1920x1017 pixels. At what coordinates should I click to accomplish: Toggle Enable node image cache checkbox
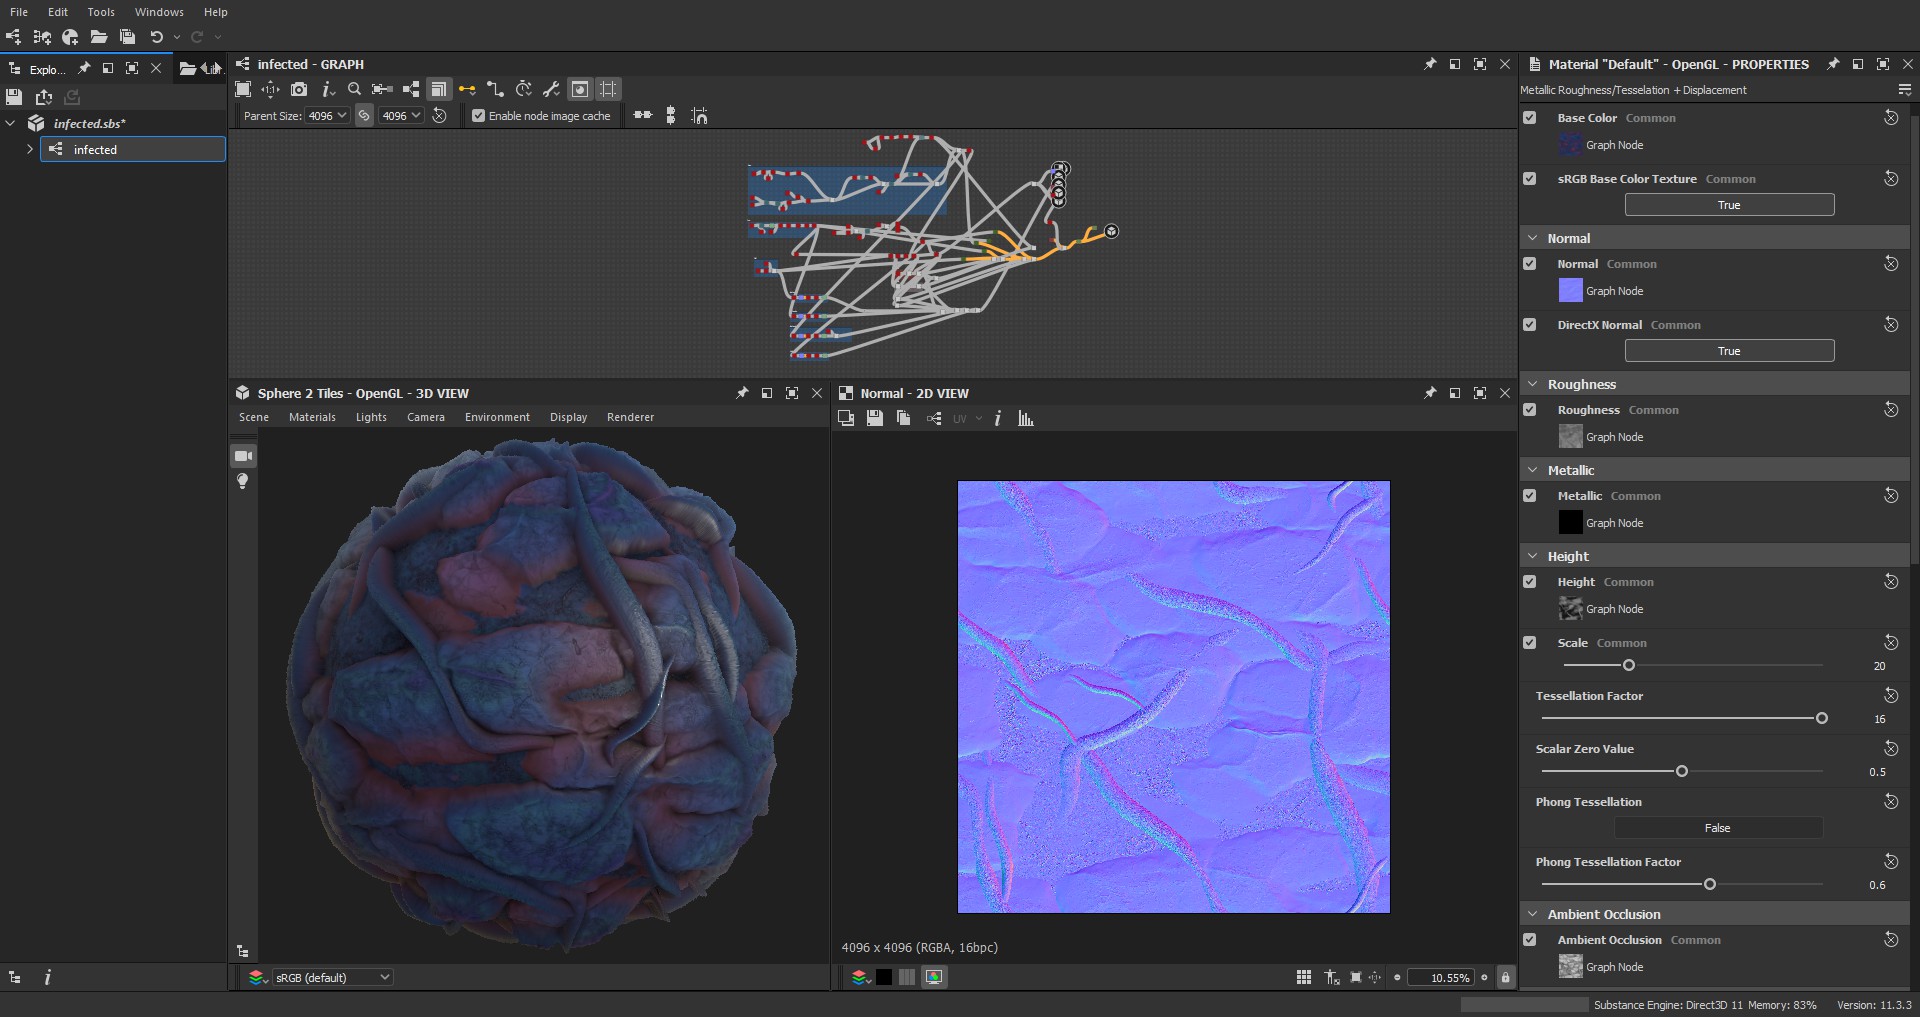click(479, 116)
